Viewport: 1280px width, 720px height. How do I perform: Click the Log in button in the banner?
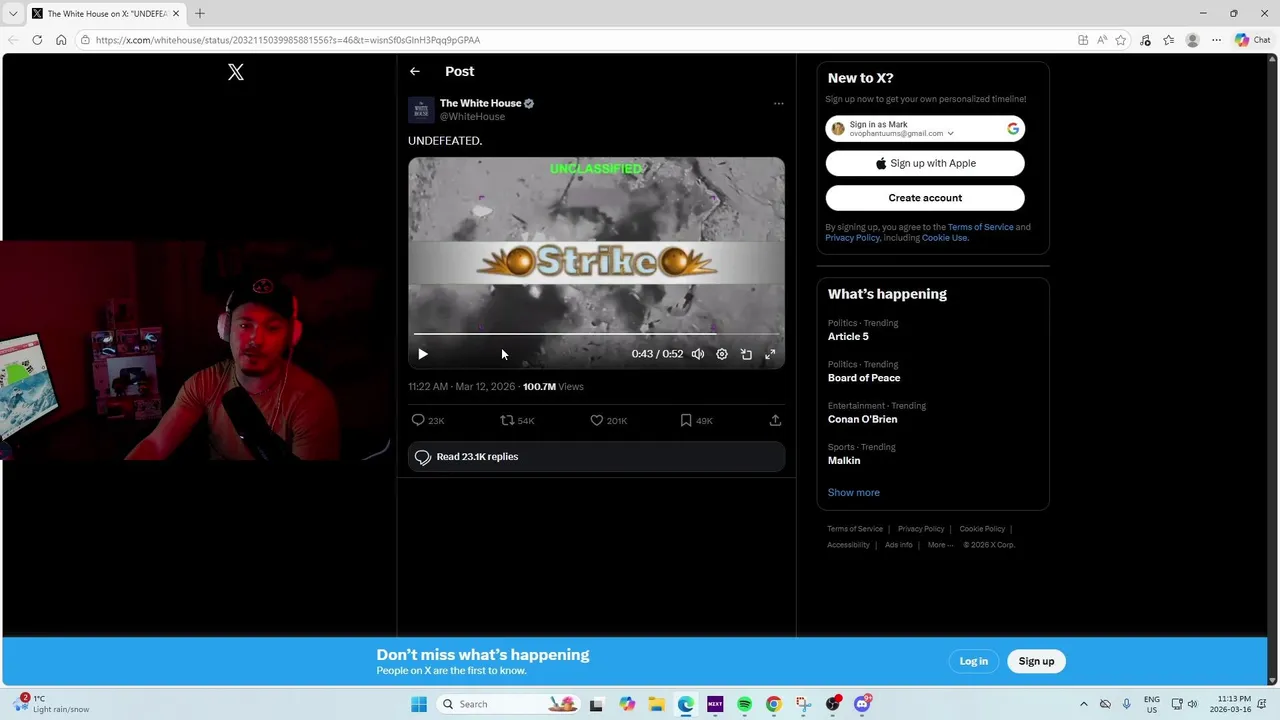(x=974, y=661)
